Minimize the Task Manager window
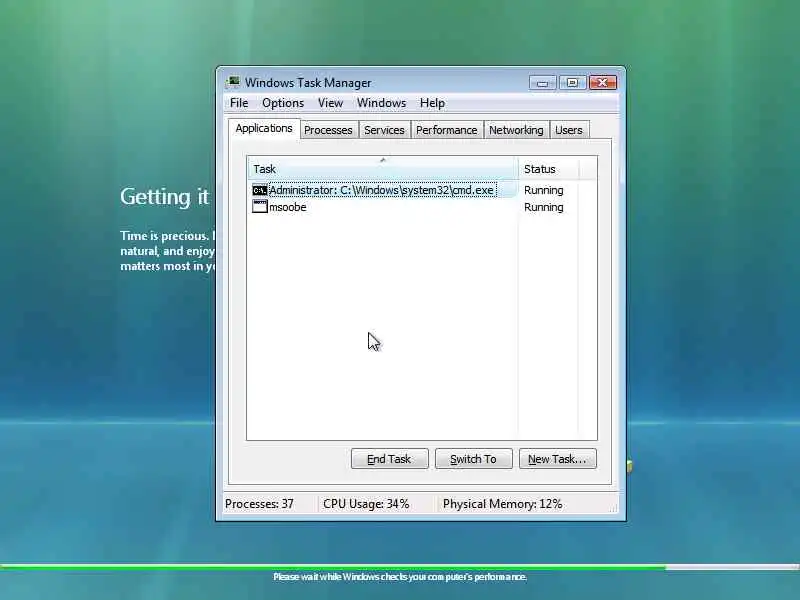Viewport: 800px width, 600px height. tap(542, 83)
